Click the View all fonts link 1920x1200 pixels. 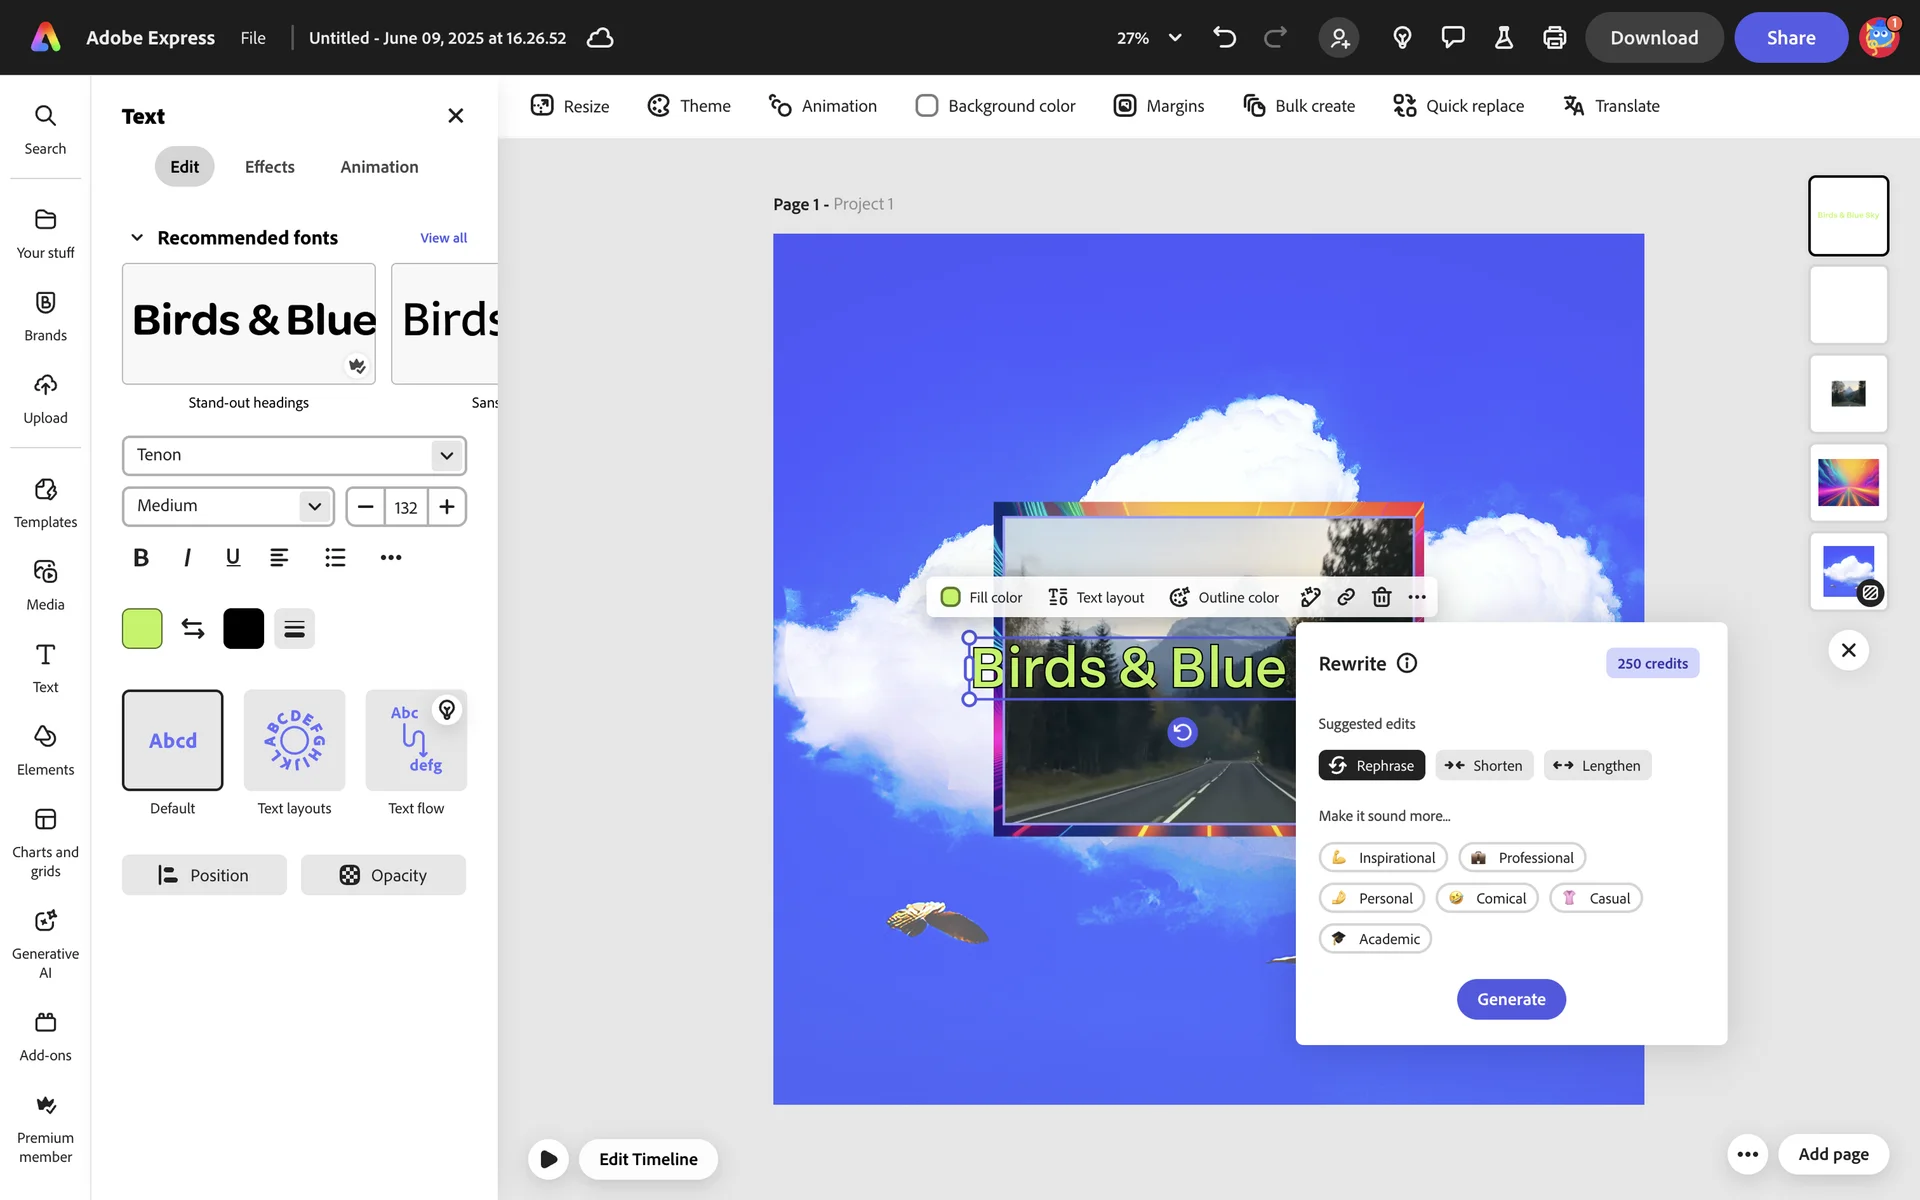[x=443, y=238]
